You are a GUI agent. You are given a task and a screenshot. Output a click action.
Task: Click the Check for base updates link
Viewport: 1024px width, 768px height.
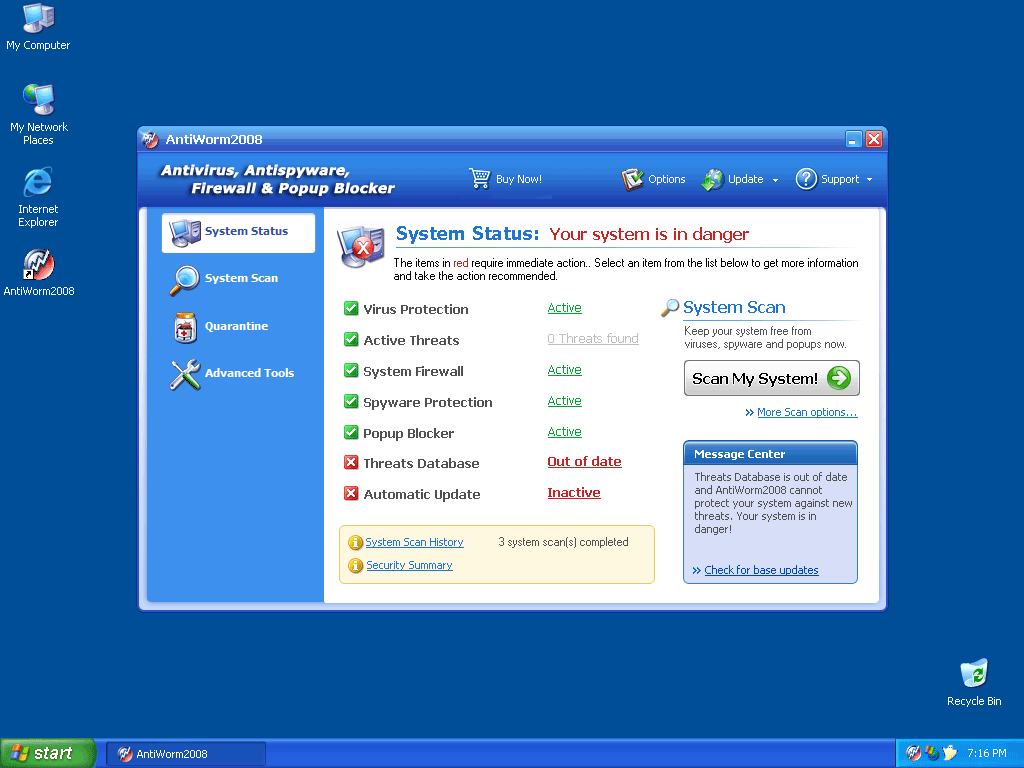[760, 570]
